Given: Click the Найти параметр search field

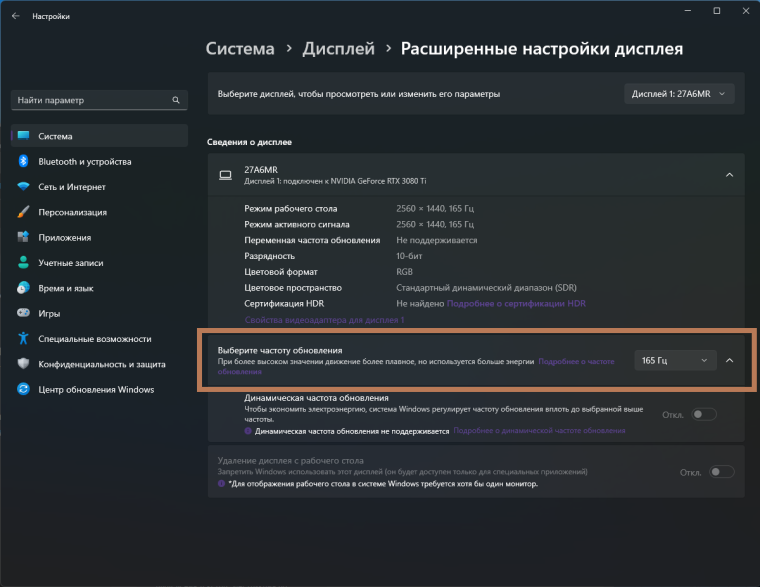Looking at the screenshot, I should [99, 100].
